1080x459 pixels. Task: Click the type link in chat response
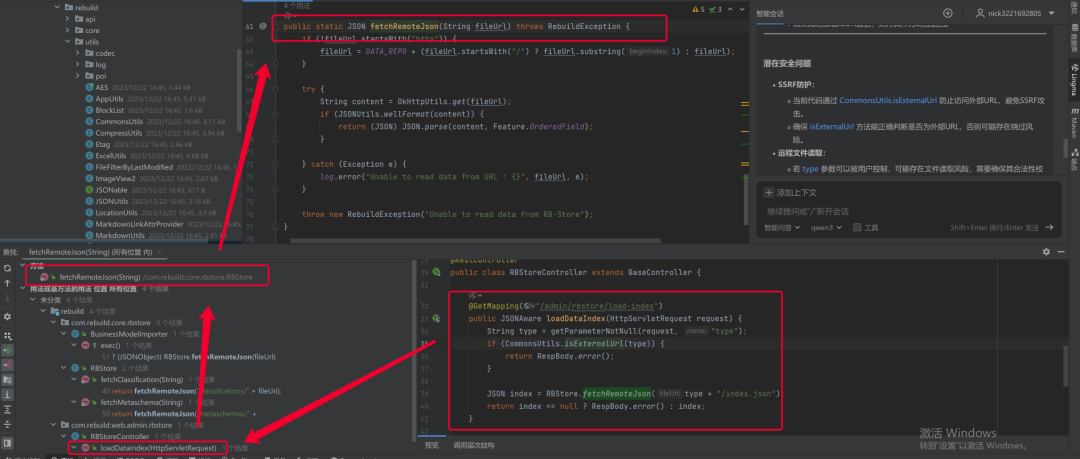click(x=810, y=170)
